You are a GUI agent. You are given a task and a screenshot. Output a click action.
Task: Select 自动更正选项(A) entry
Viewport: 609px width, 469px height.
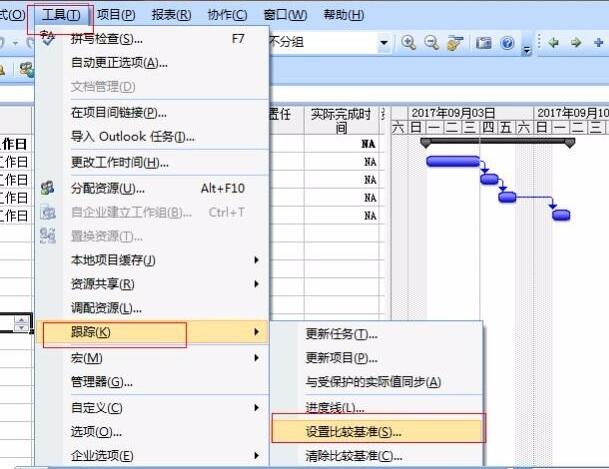pyautogui.click(x=152, y=63)
